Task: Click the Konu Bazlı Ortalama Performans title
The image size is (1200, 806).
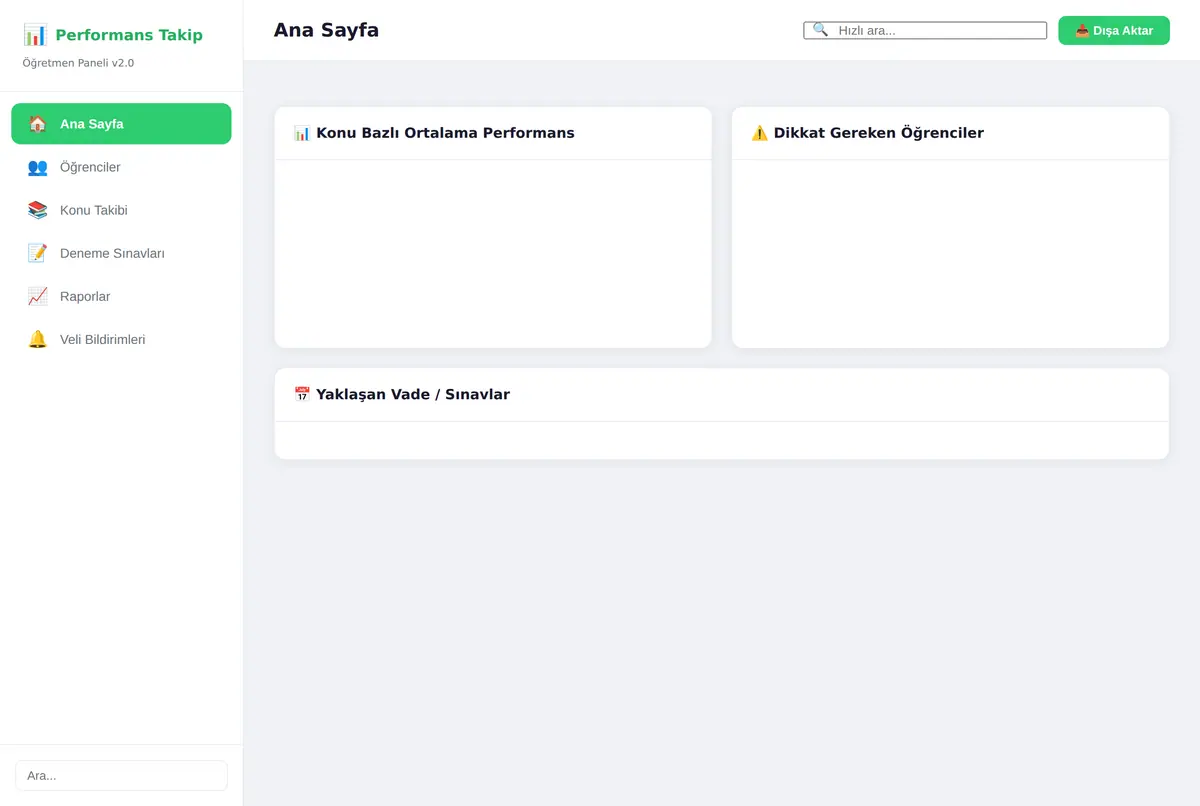Action: [445, 133]
